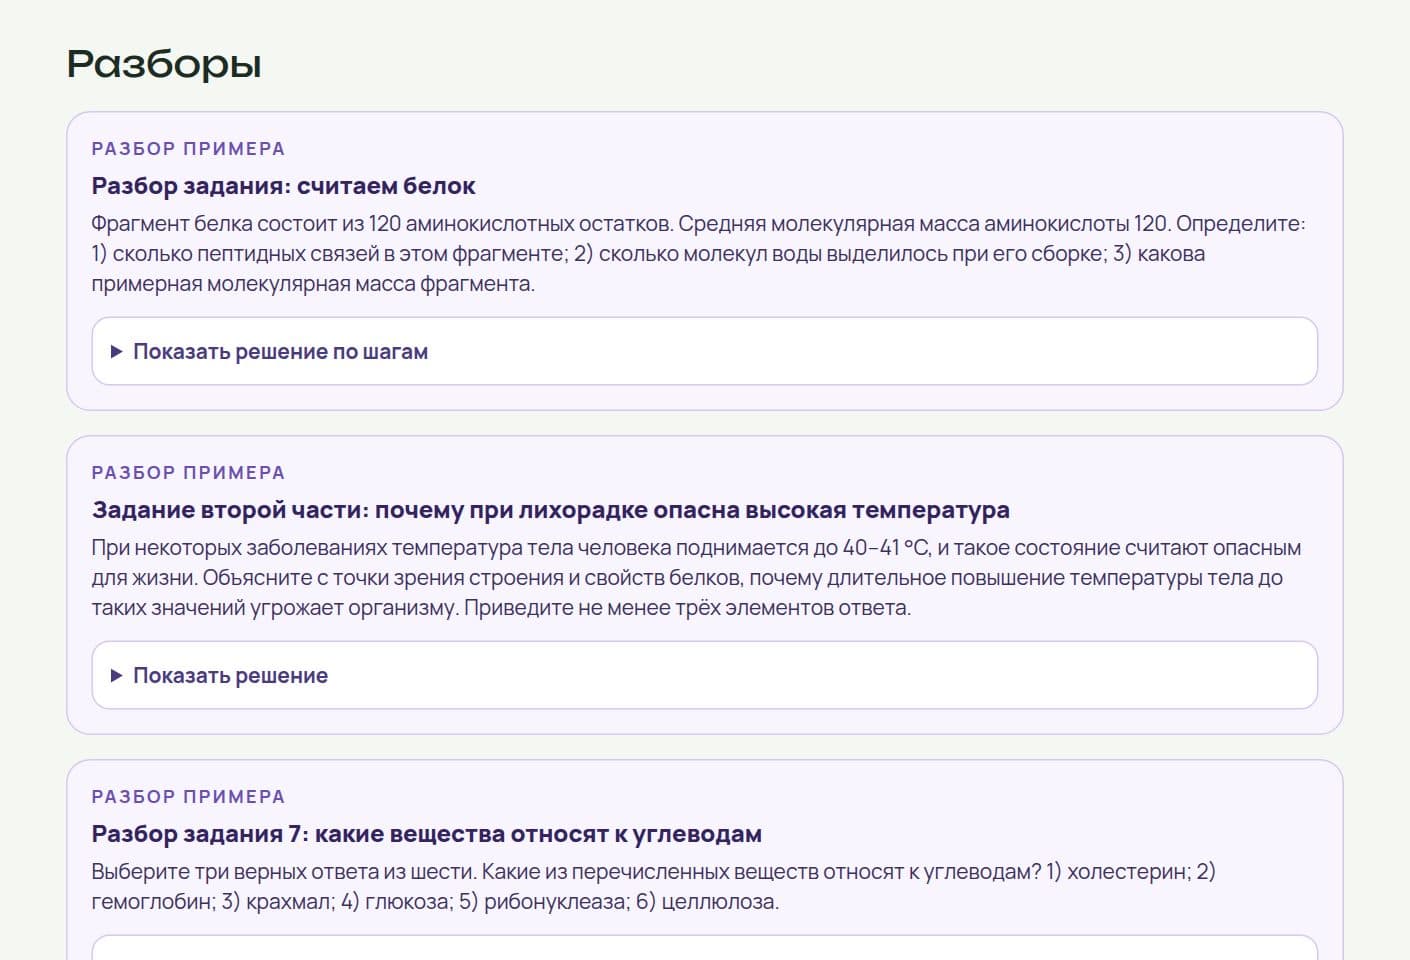The width and height of the screenshot is (1410, 960).
Task: Click the "РАЗБОР ПРИМЕРА" label above task 7
Action: coord(188,797)
